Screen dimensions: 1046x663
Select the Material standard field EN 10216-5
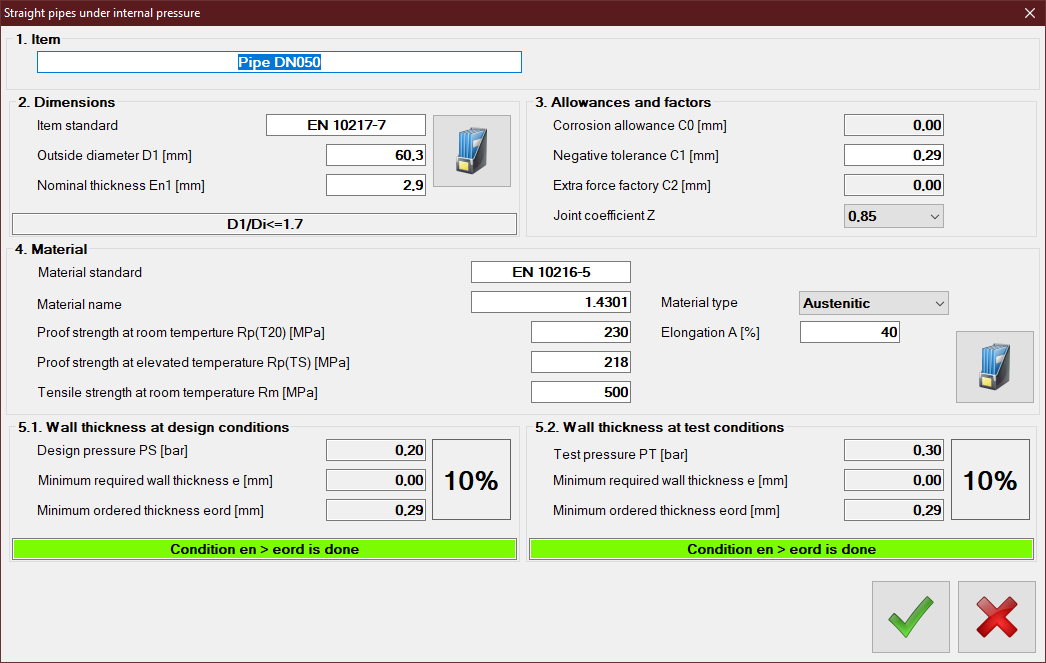pos(550,272)
